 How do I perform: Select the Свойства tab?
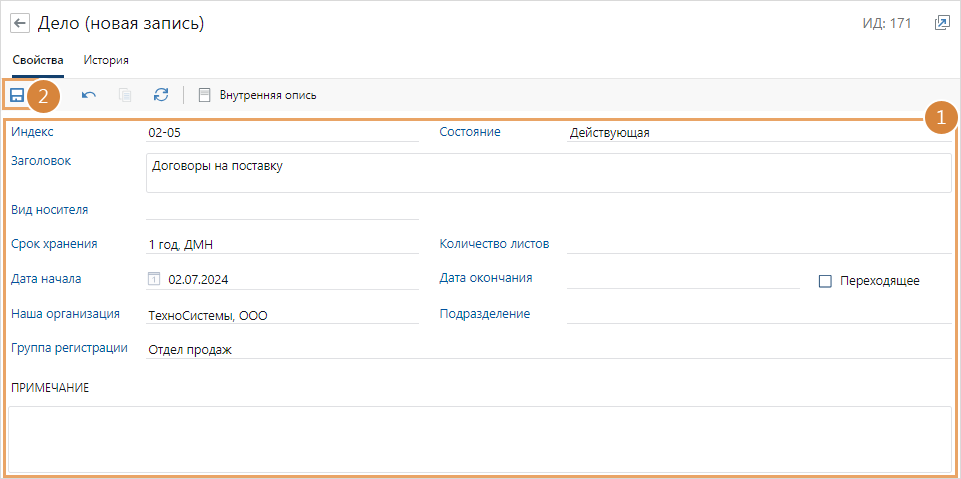pos(38,60)
